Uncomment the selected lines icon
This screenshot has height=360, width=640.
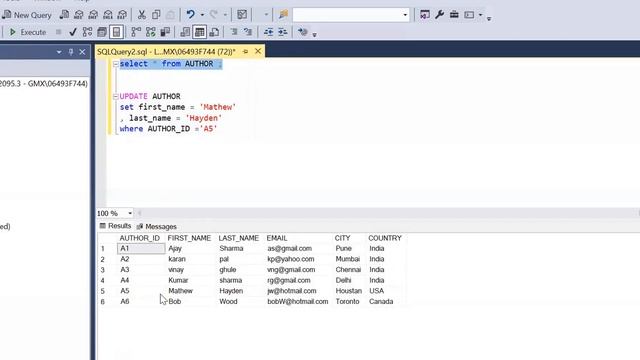tap(248, 32)
